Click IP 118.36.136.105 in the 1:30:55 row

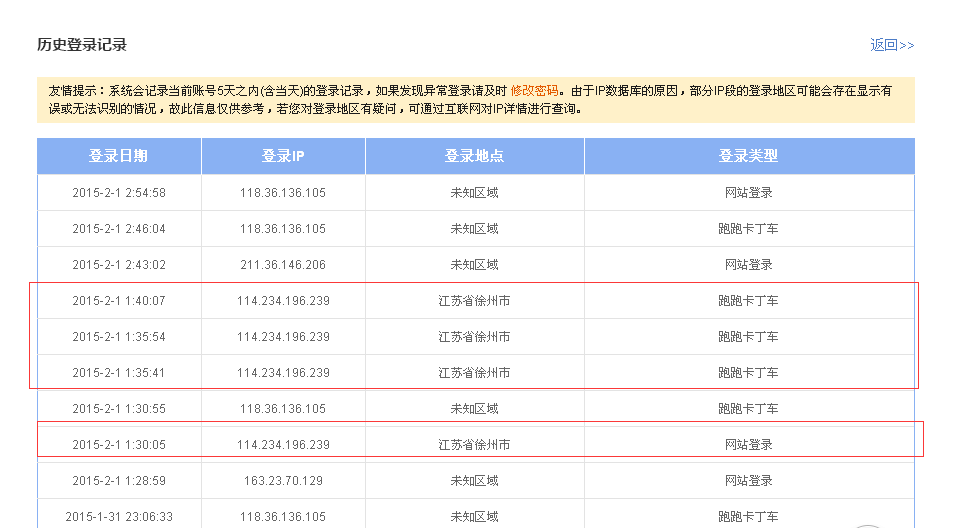[x=283, y=409]
